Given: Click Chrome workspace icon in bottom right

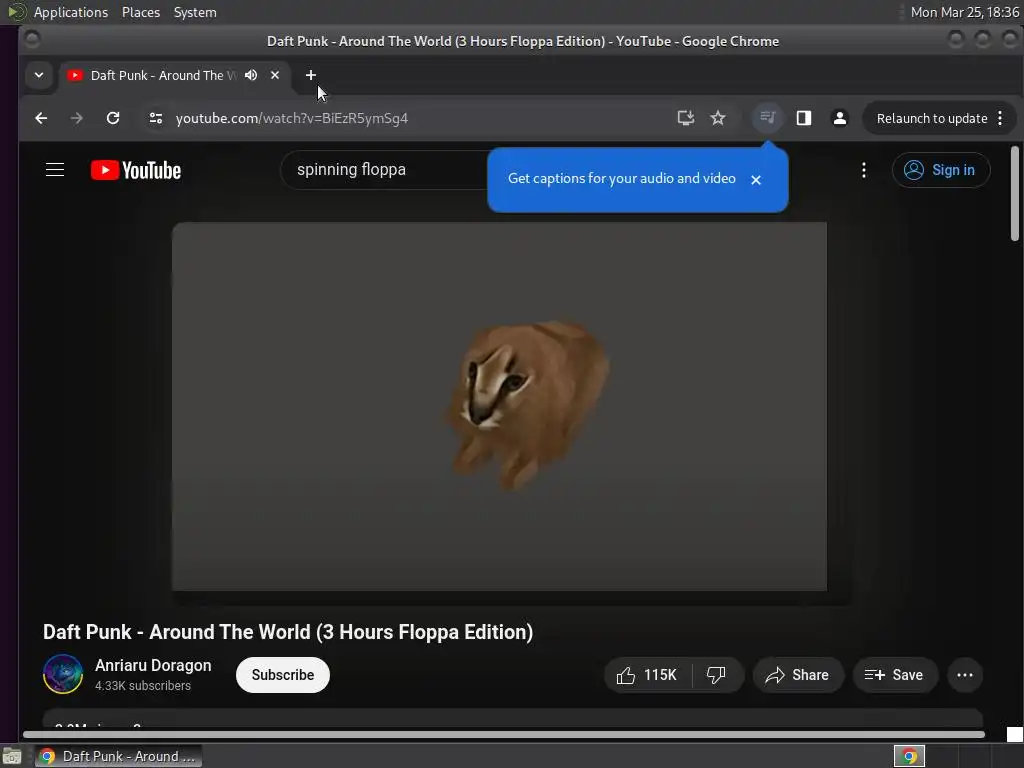Looking at the screenshot, I should tap(909, 756).
